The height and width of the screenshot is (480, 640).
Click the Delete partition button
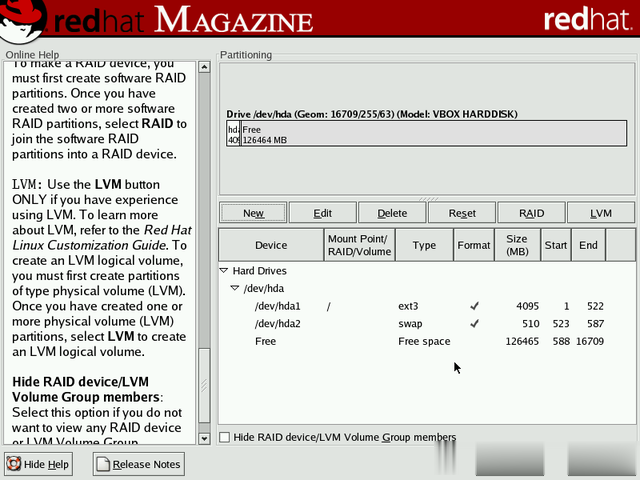coord(392,213)
